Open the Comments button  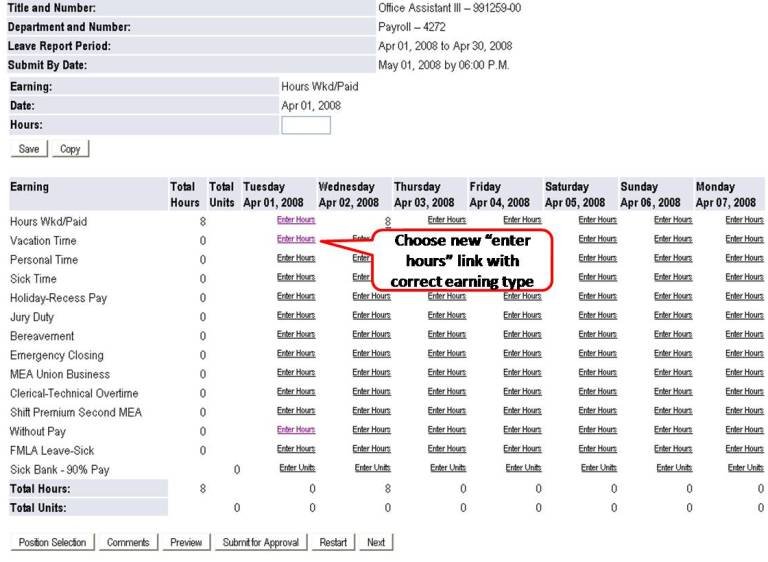click(x=128, y=542)
